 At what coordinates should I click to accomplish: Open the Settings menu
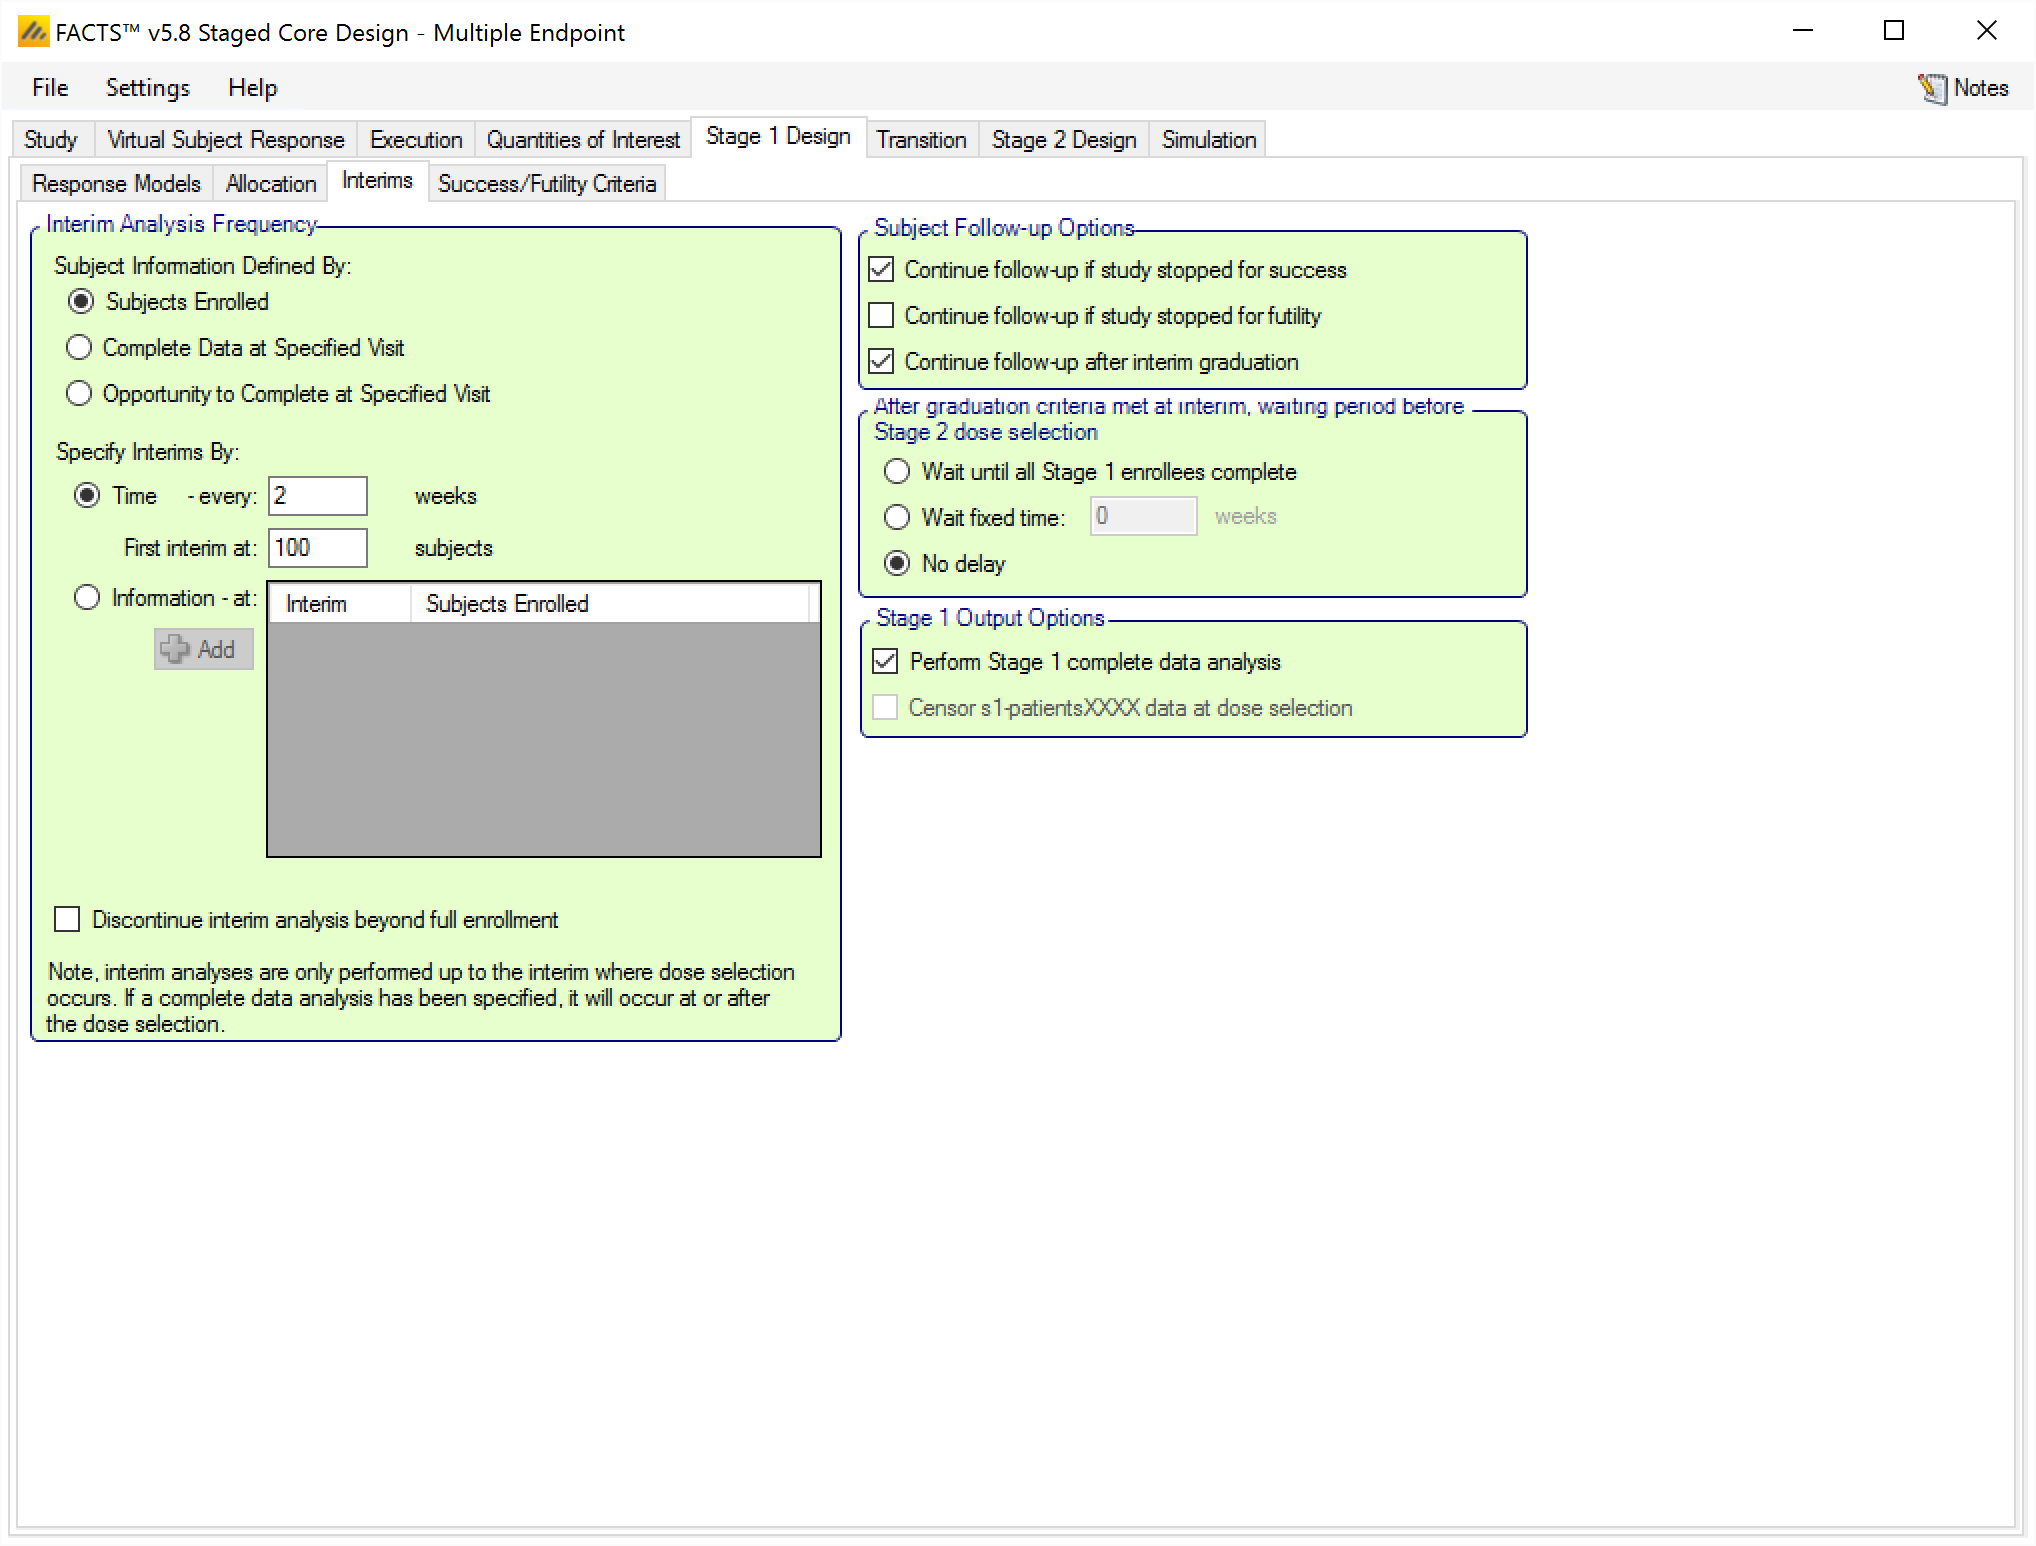point(147,88)
